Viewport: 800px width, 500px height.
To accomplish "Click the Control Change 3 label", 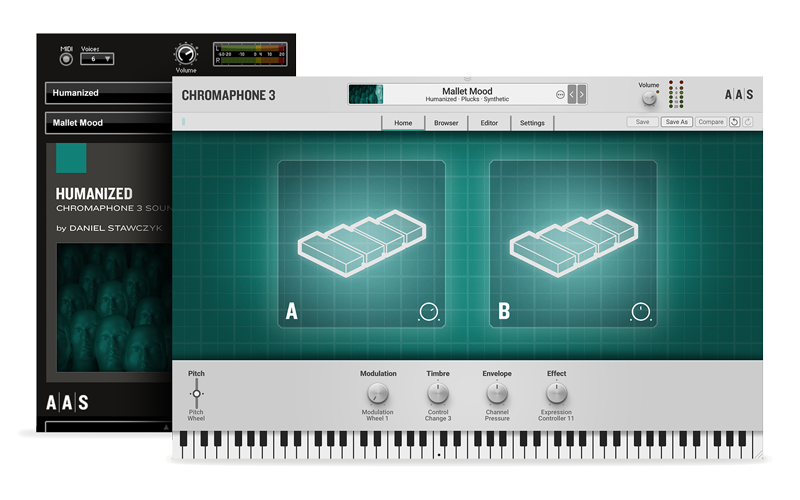I will pyautogui.click(x=438, y=415).
